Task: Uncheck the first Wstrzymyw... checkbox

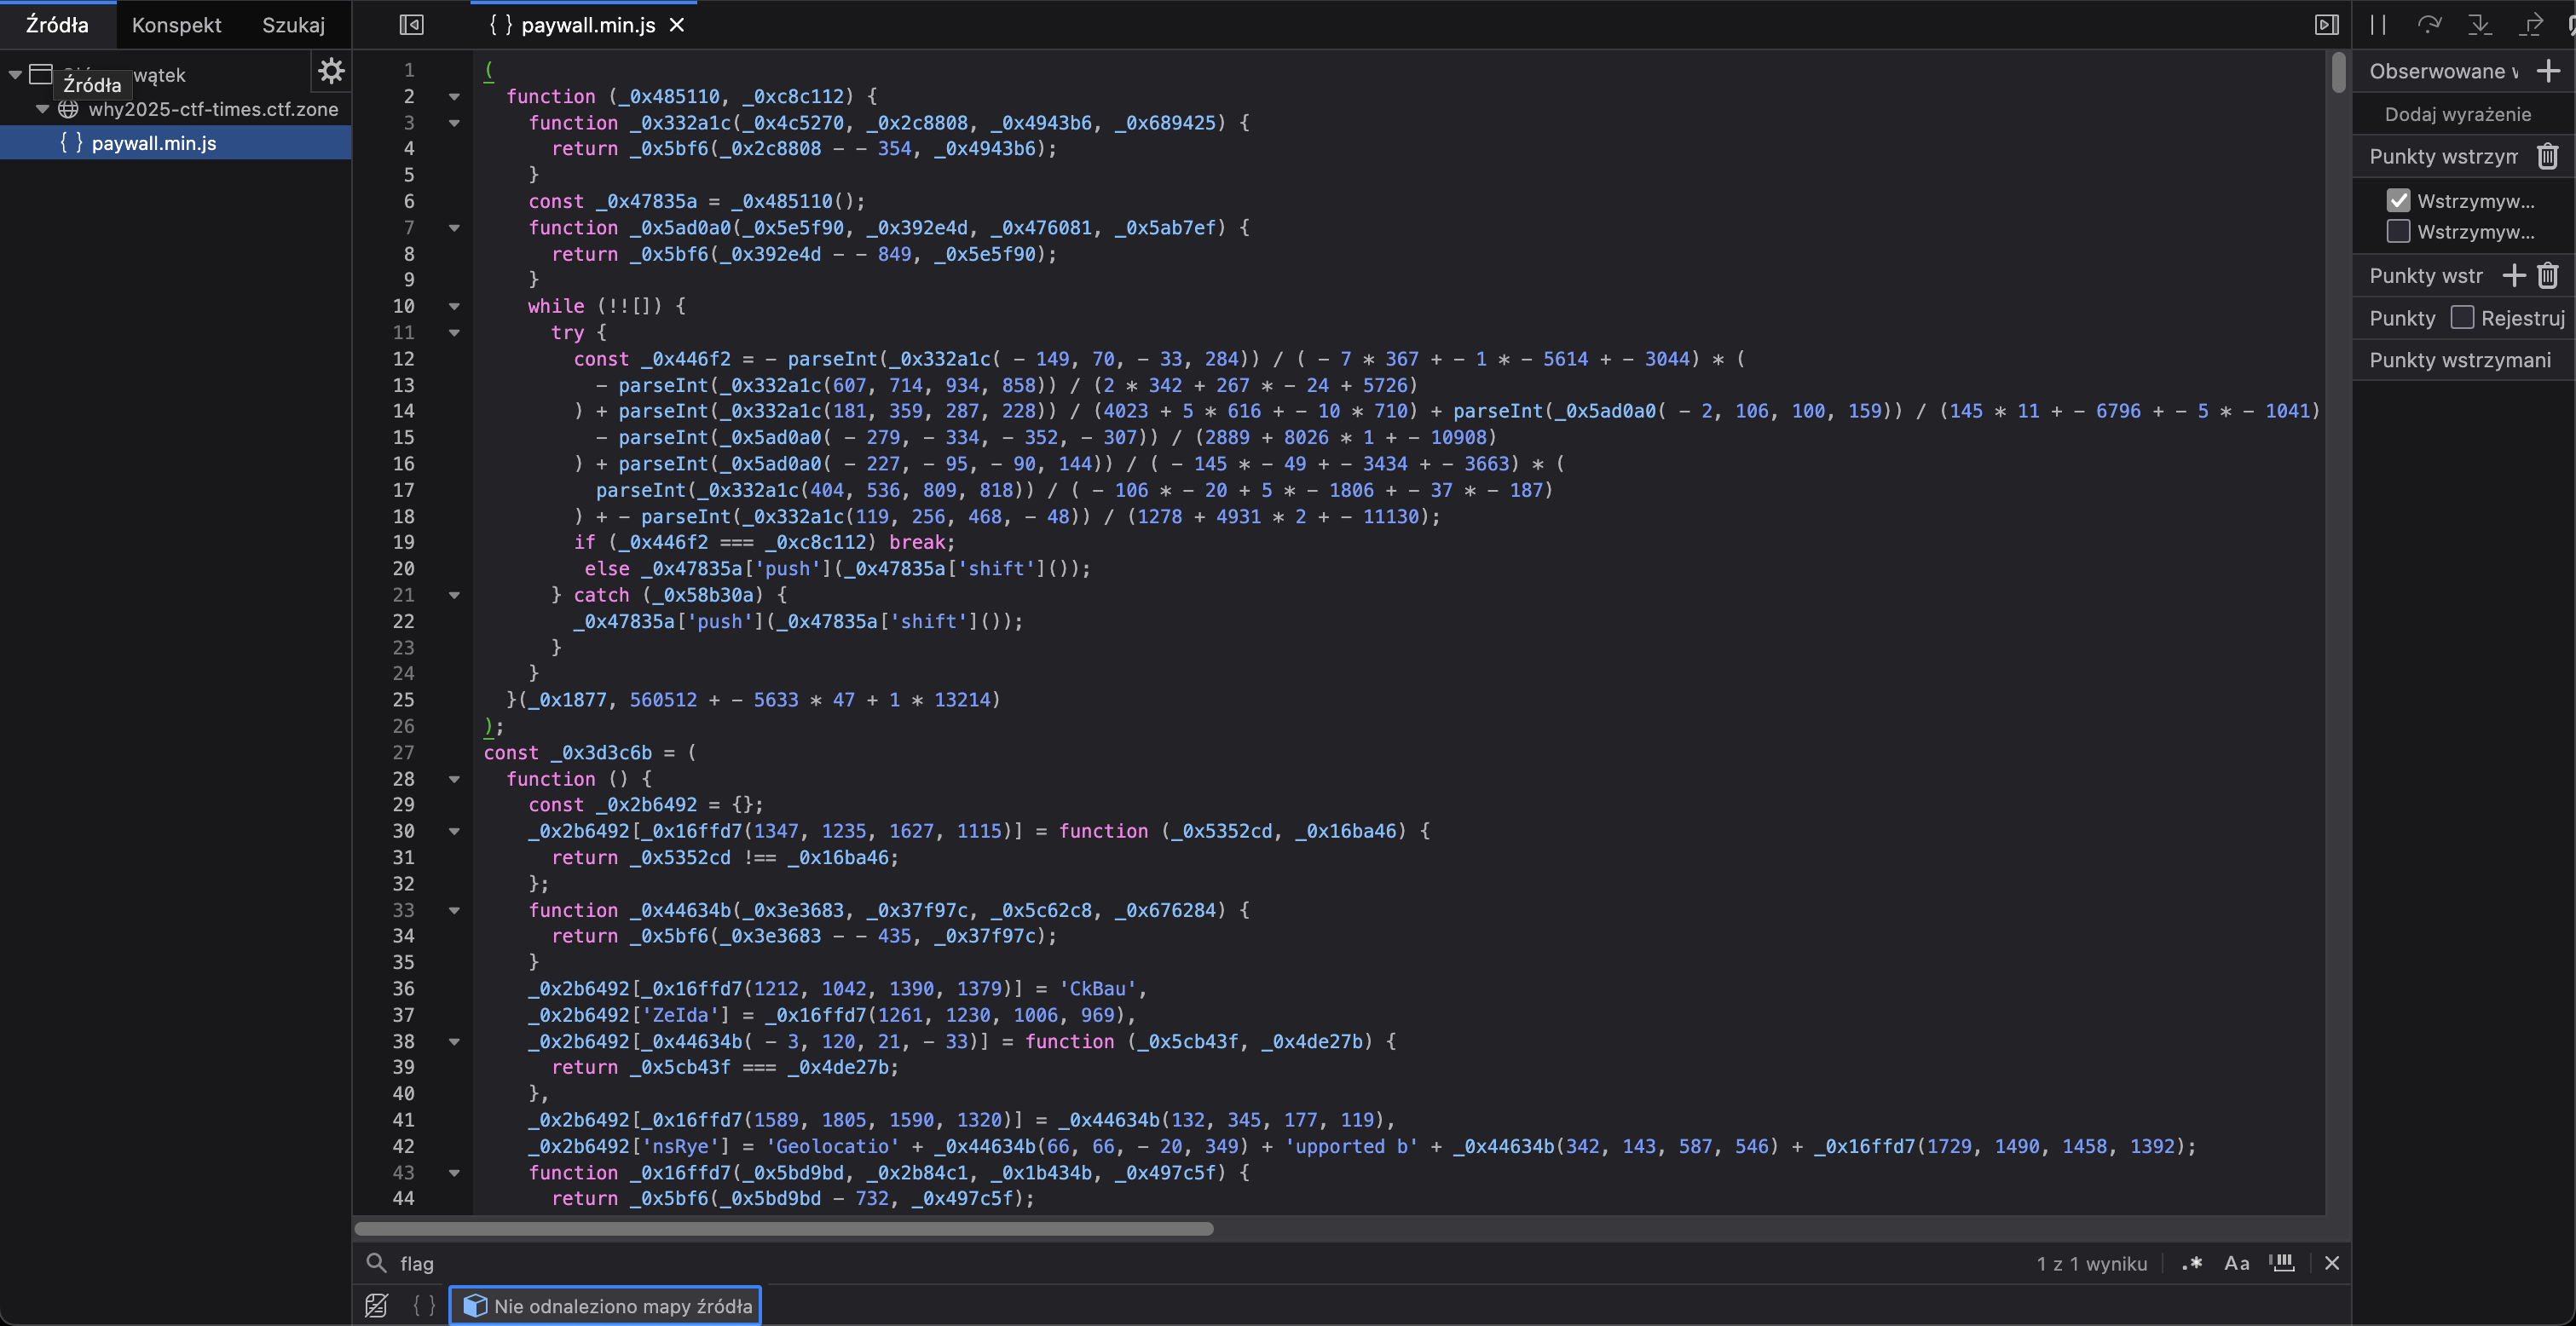Action: [x=2397, y=200]
